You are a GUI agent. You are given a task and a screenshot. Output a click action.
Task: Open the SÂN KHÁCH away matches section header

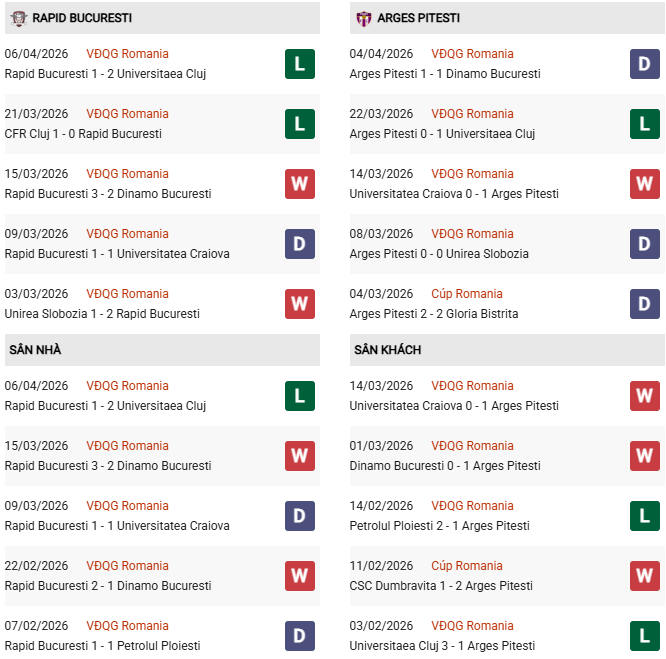point(387,350)
